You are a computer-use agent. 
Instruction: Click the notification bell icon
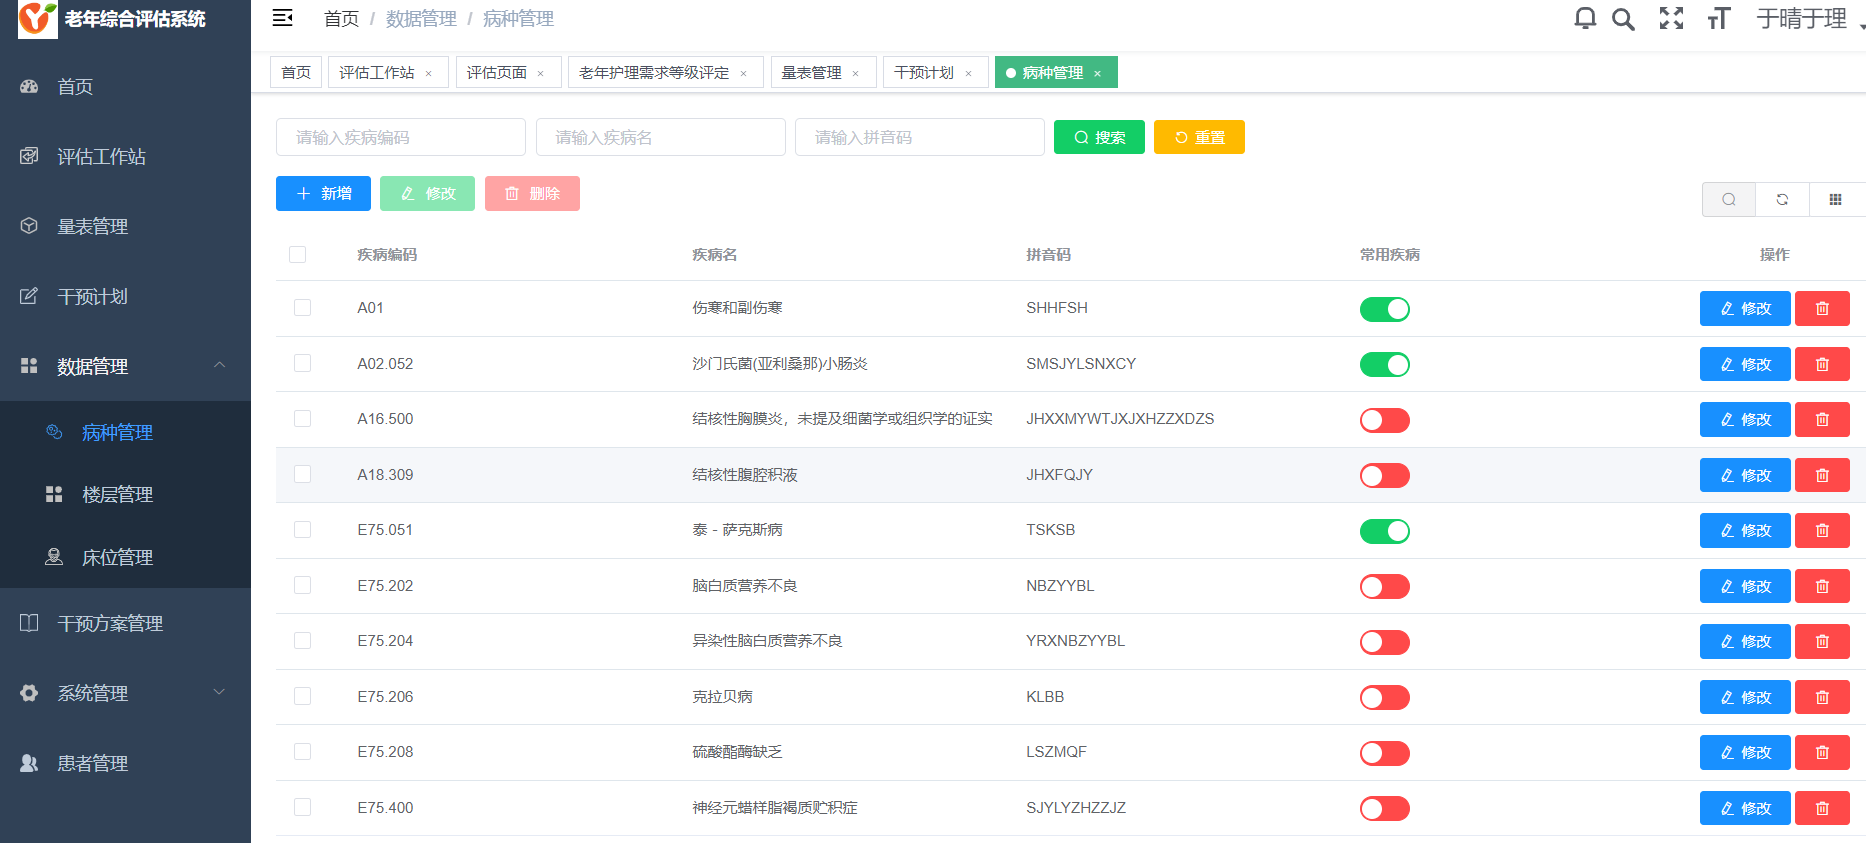1585,19
